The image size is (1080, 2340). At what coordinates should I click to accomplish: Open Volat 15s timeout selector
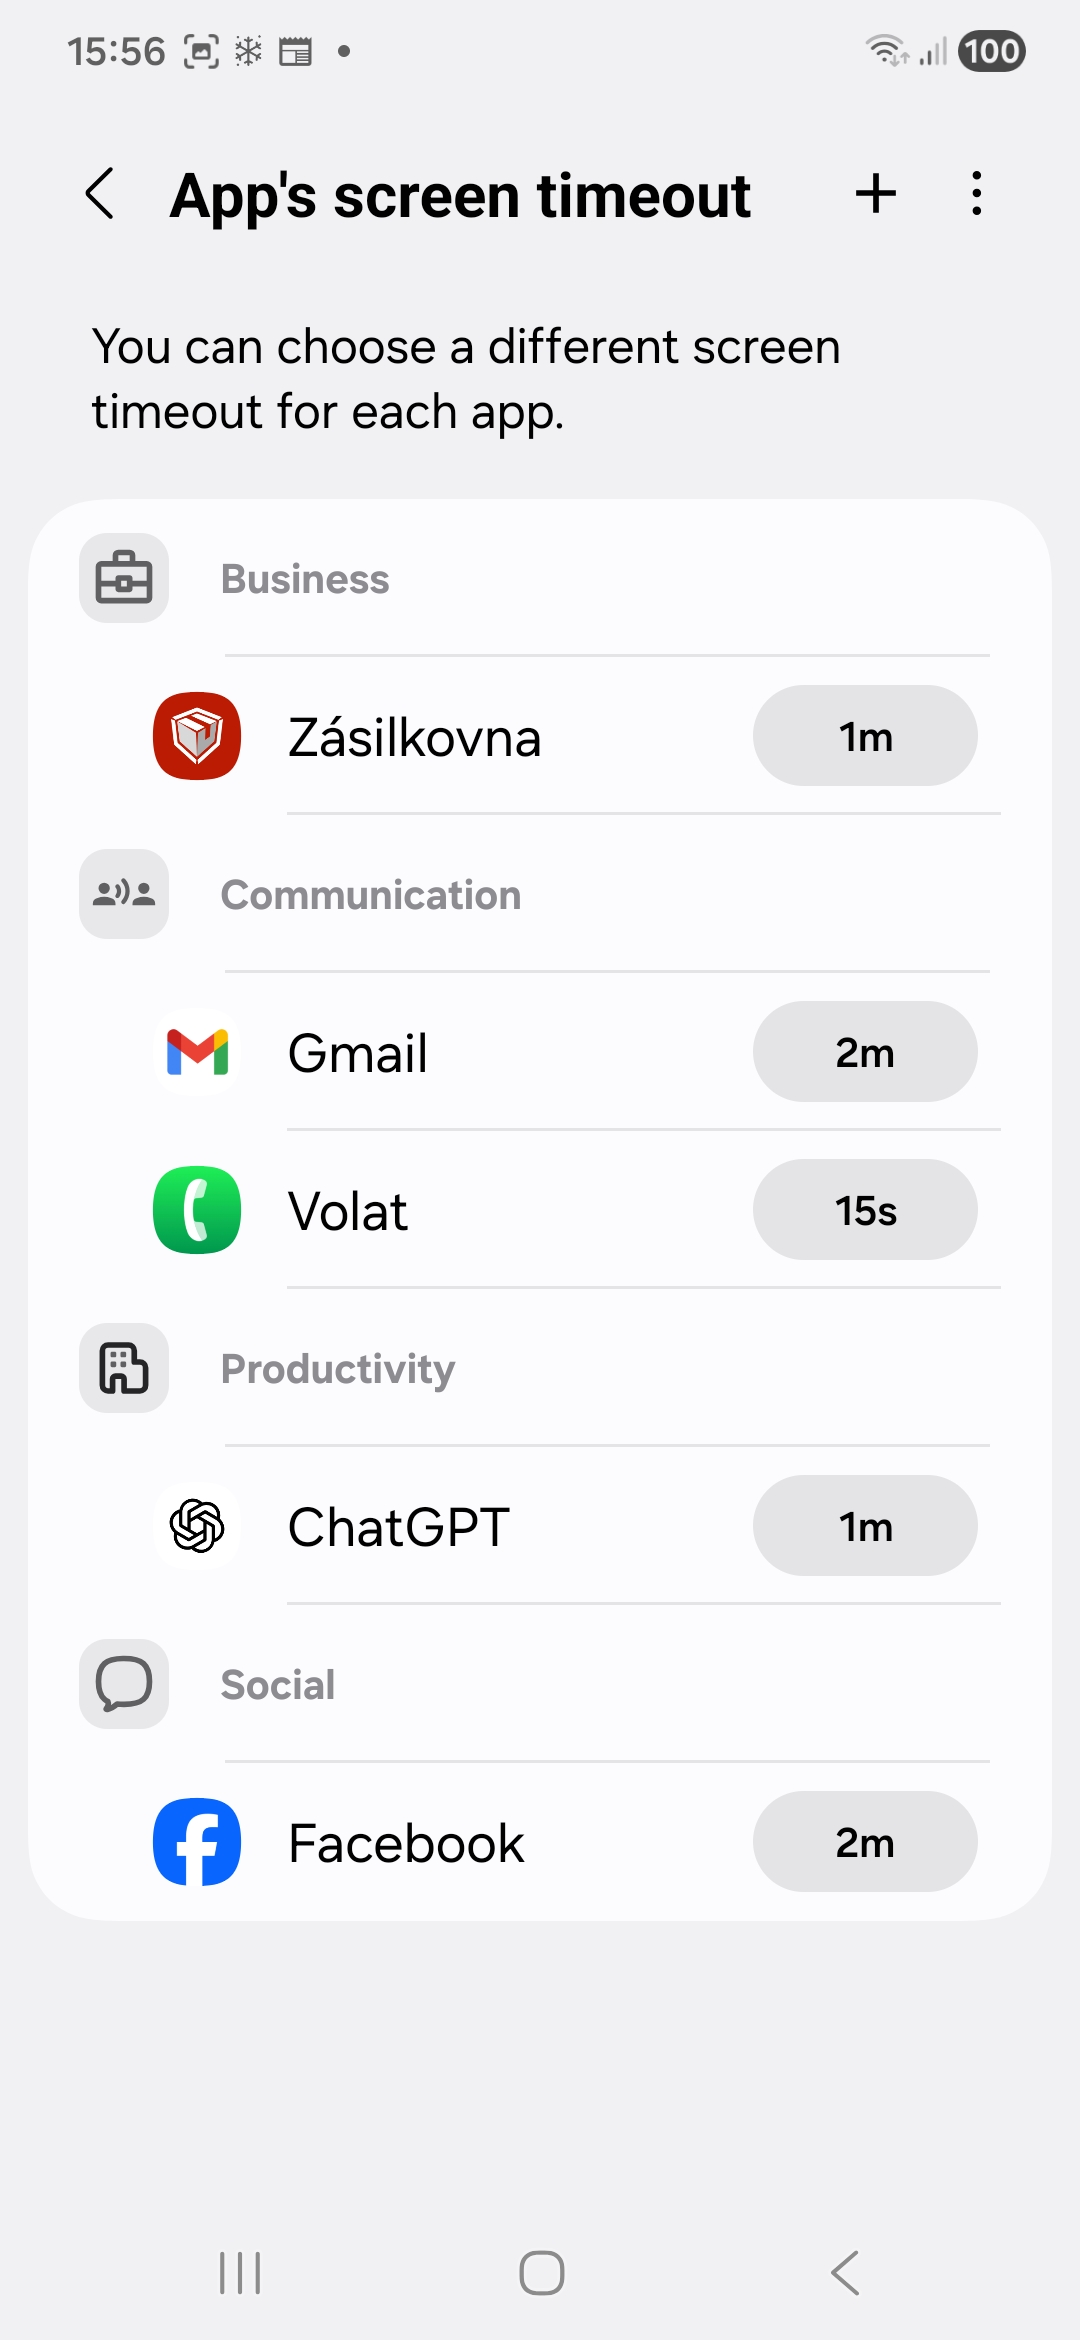pyautogui.click(x=865, y=1210)
